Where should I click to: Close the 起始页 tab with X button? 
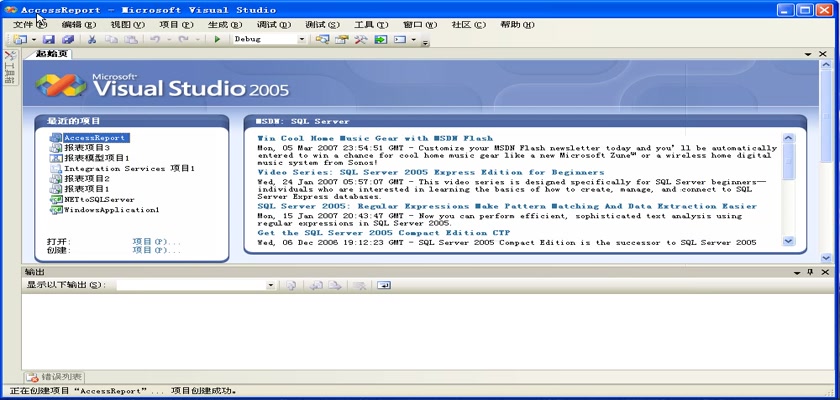coord(823,54)
